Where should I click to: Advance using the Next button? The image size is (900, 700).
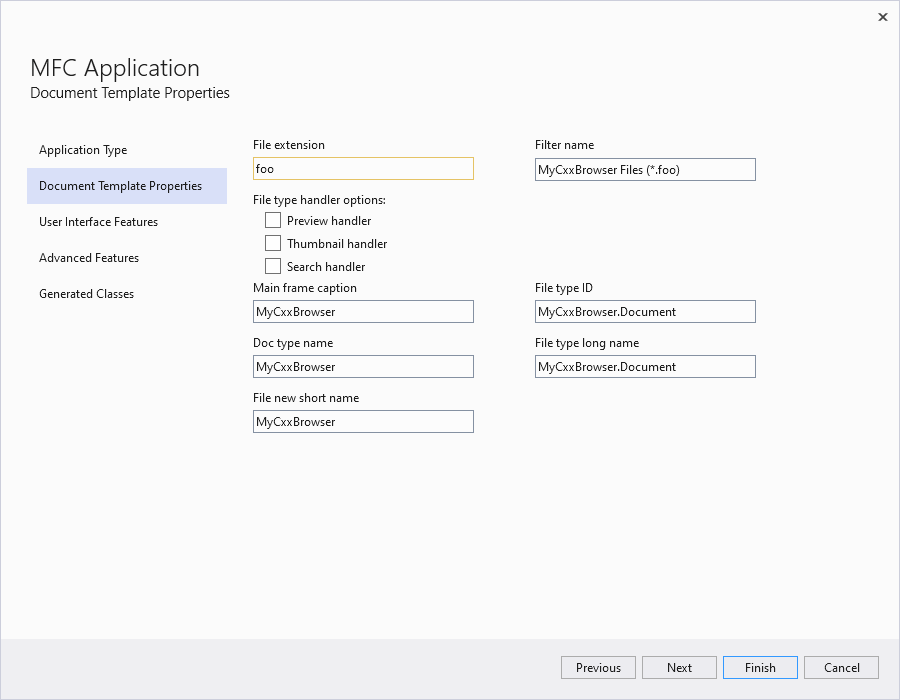click(x=679, y=667)
